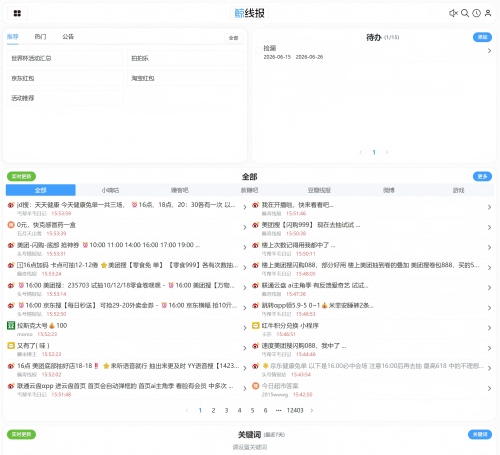500x455 pixels.
Task: Click Weibo icon beside '速度美团搜闪购088' post
Action: pyautogui.click(x=255, y=346)
